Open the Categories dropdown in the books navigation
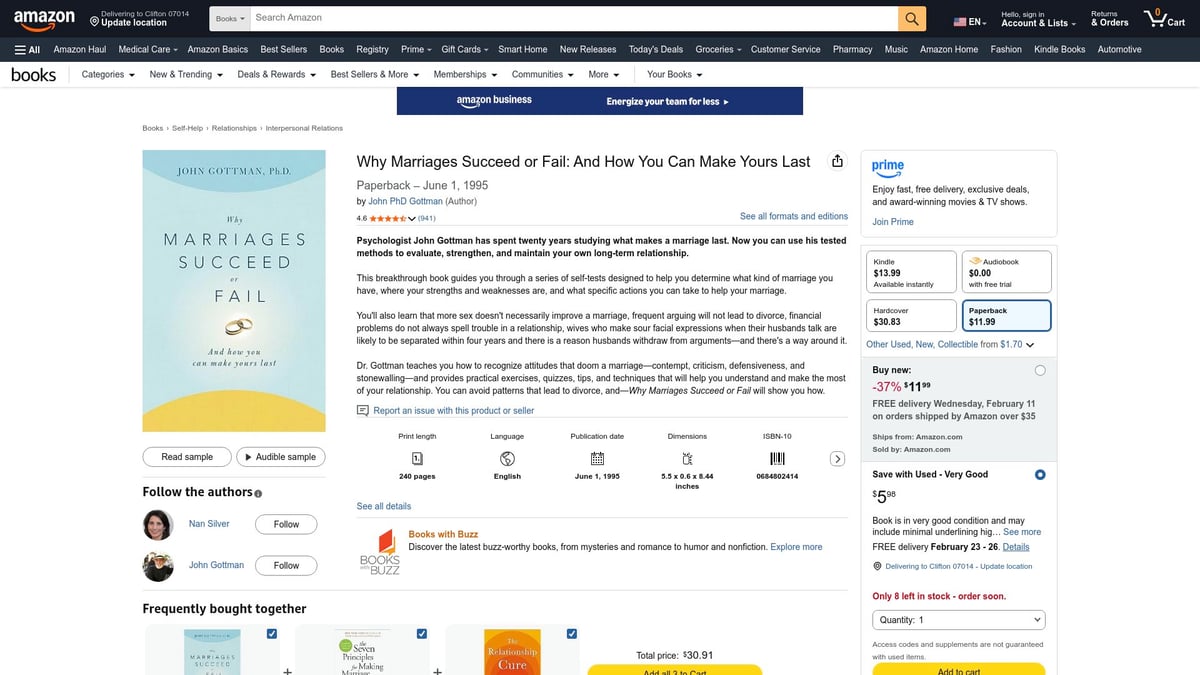The height and width of the screenshot is (675, 1200). (x=106, y=74)
